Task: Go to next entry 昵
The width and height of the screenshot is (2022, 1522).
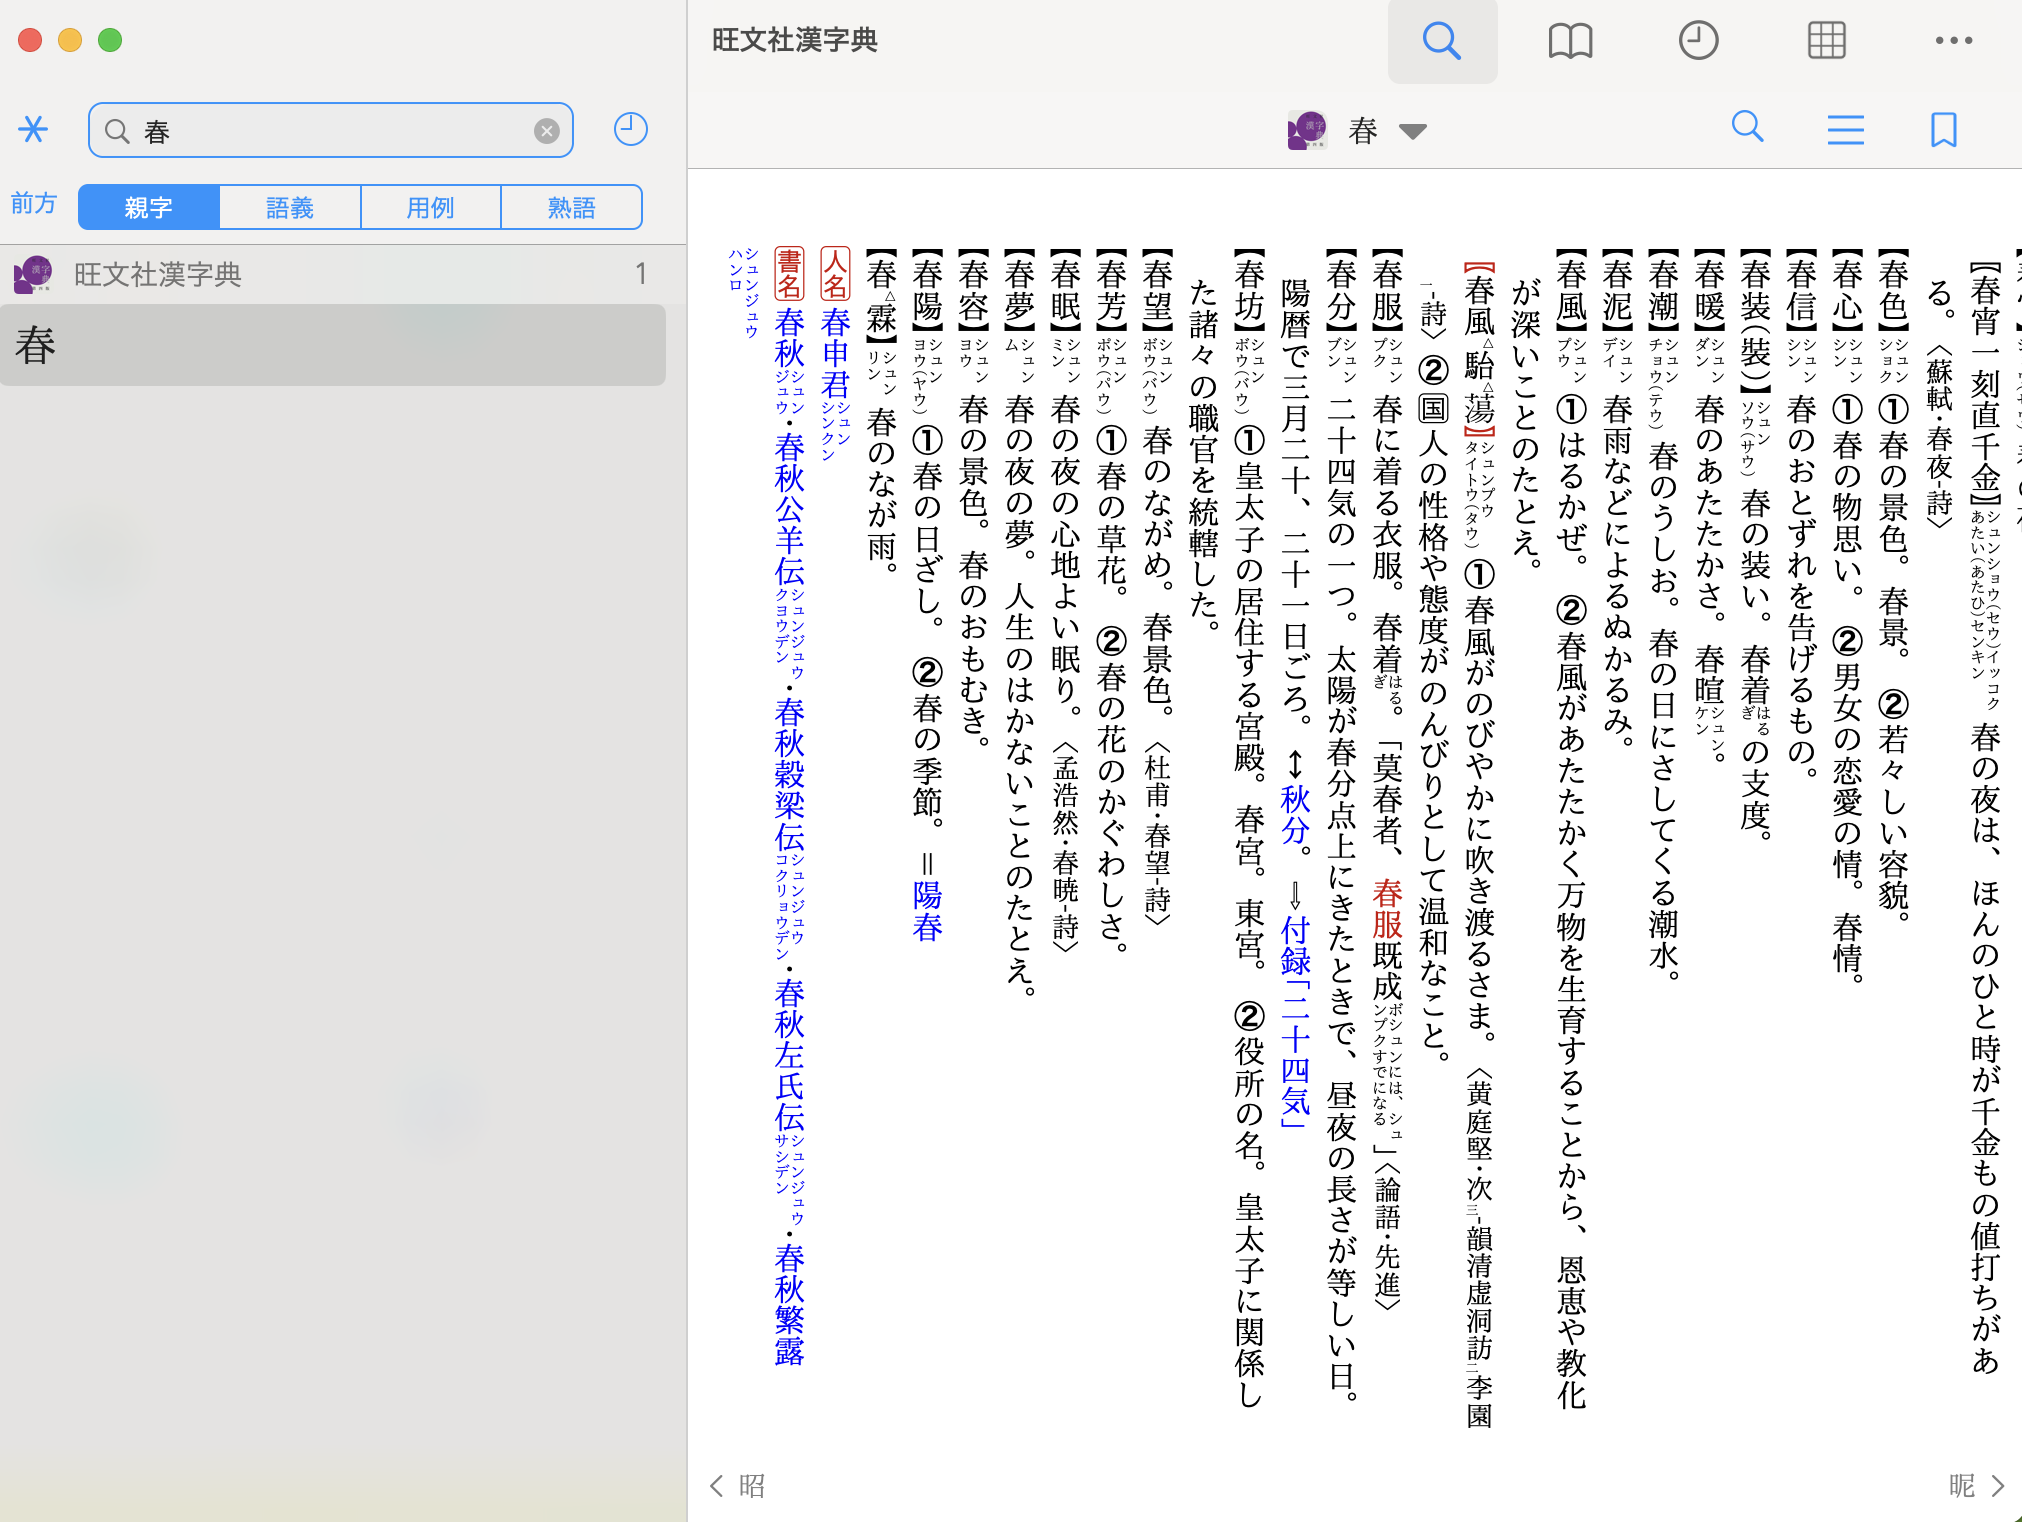Action: 1977,1486
